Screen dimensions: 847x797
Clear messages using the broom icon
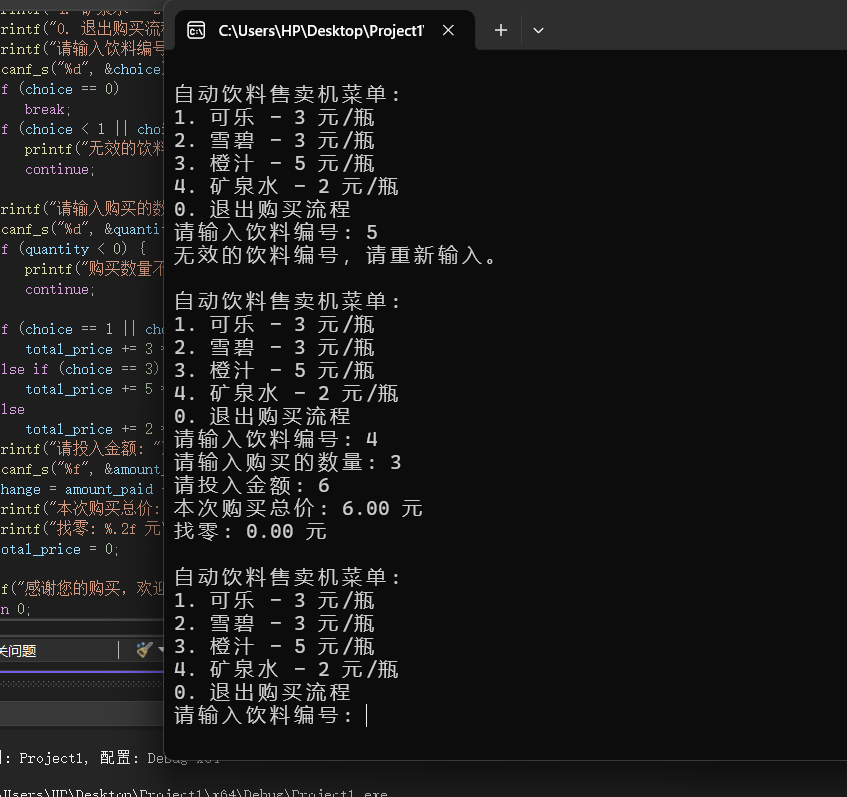(143, 650)
